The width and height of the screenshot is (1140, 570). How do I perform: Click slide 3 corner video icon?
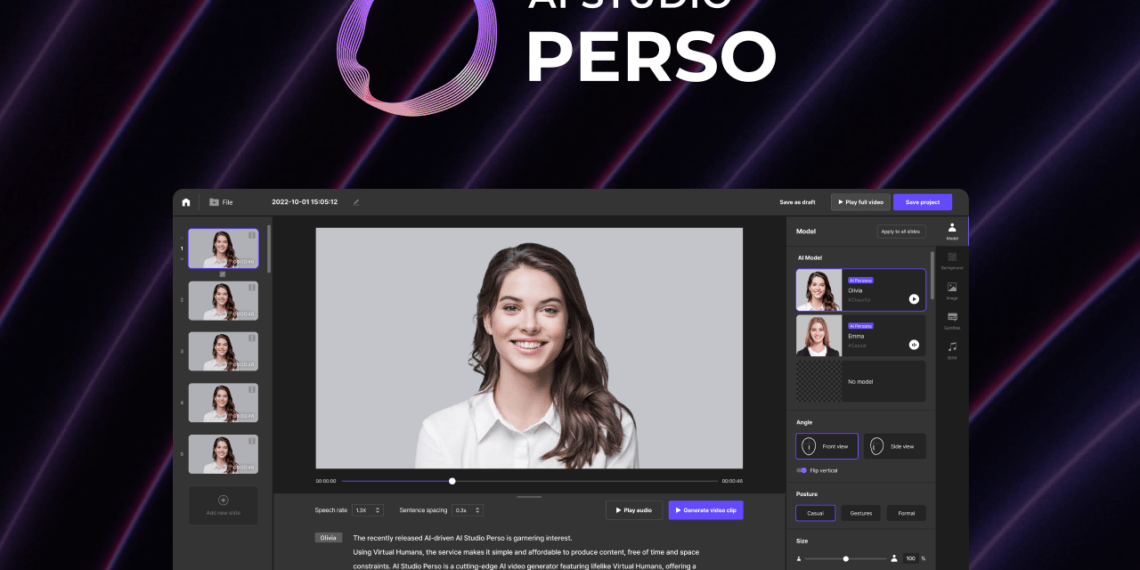252,338
